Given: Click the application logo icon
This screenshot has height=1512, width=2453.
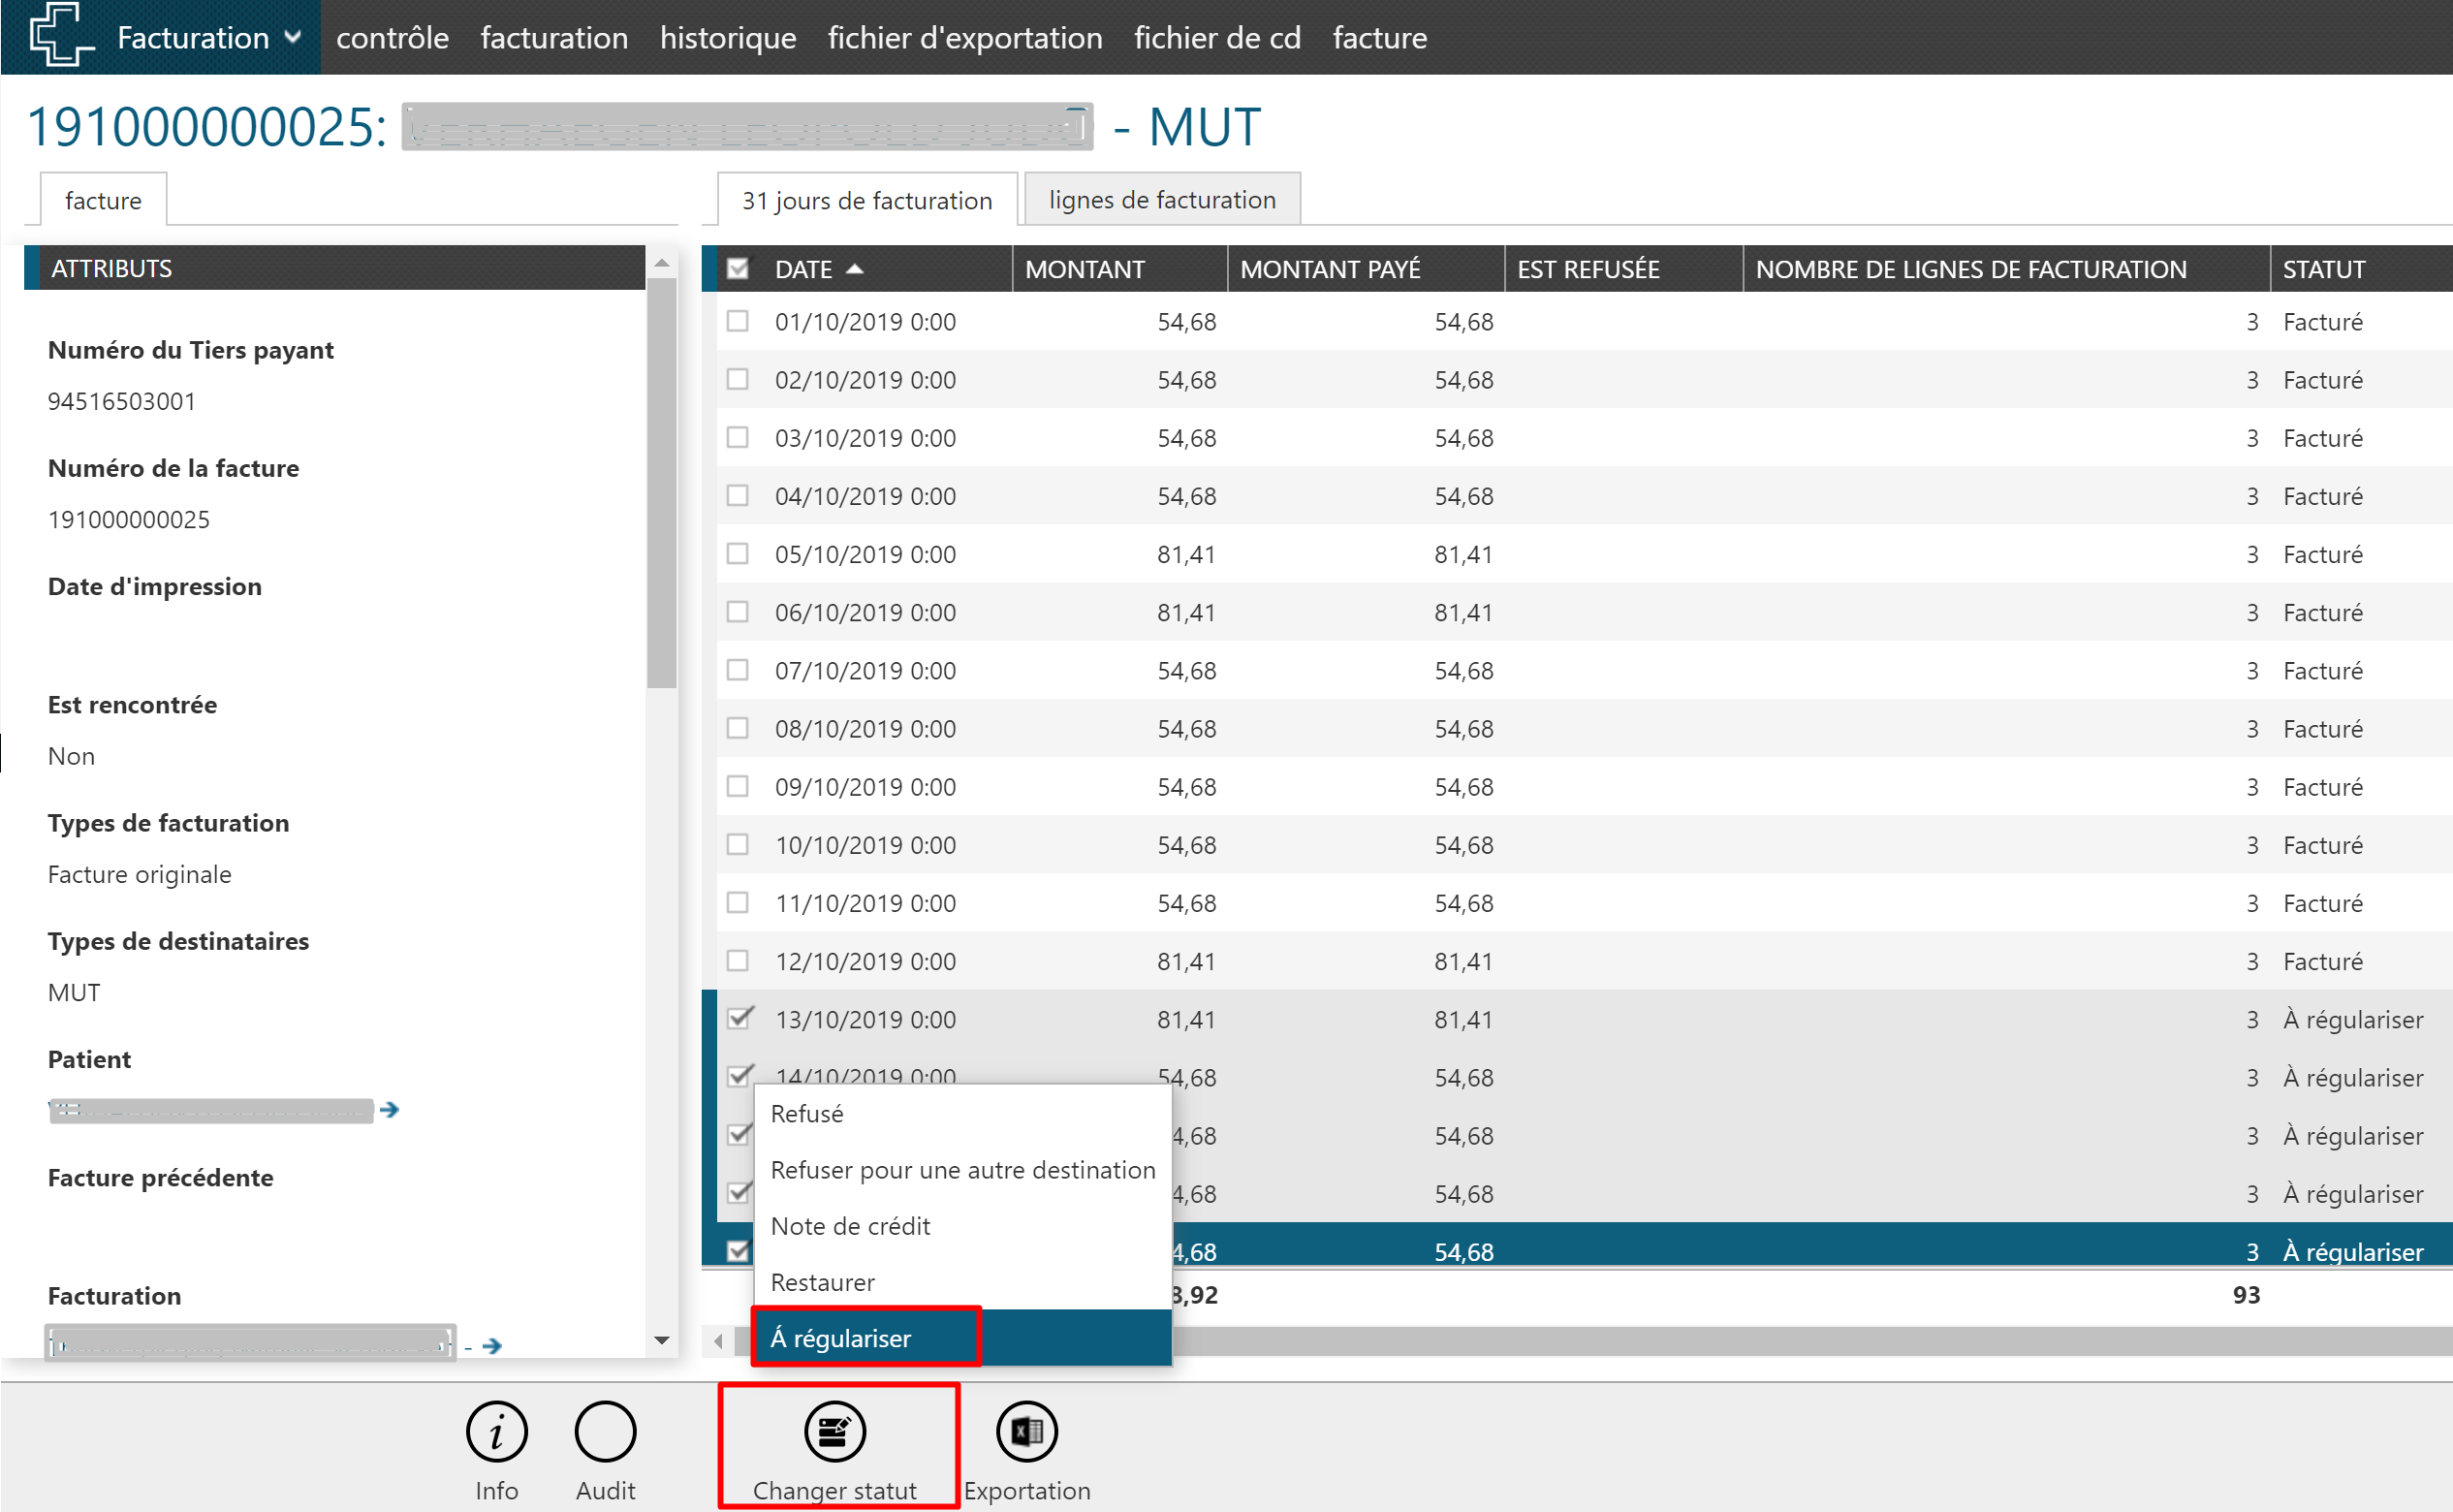Looking at the screenshot, I should point(60,36).
